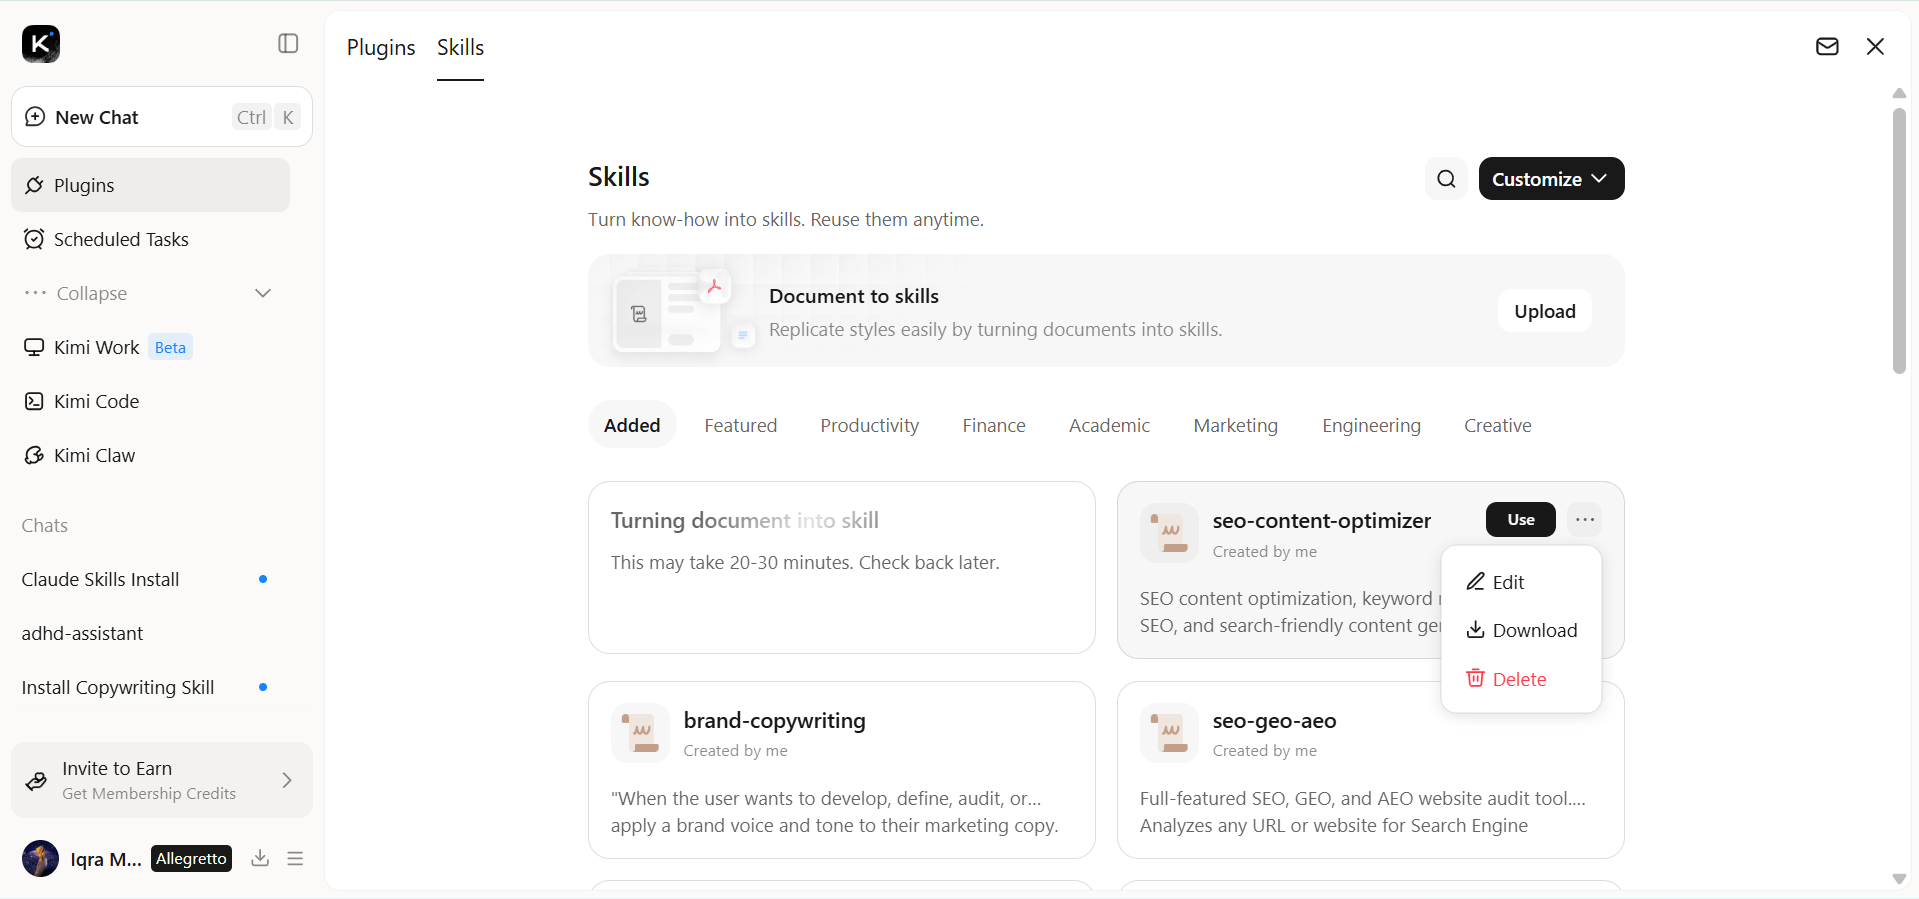Click the download app icon near profile
1919x899 pixels.
pos(260,858)
